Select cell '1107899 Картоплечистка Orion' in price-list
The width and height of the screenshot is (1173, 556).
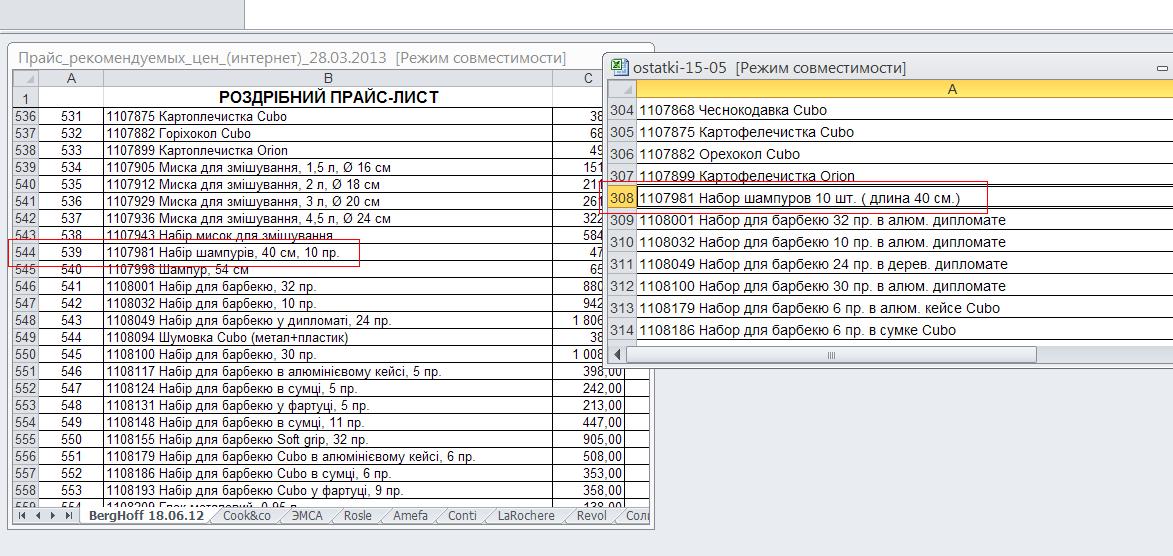click(x=328, y=150)
